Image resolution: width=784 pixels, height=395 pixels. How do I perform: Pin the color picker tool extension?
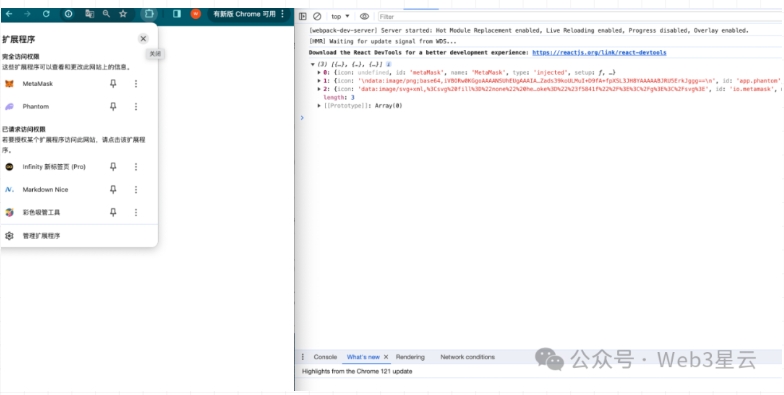point(113,212)
